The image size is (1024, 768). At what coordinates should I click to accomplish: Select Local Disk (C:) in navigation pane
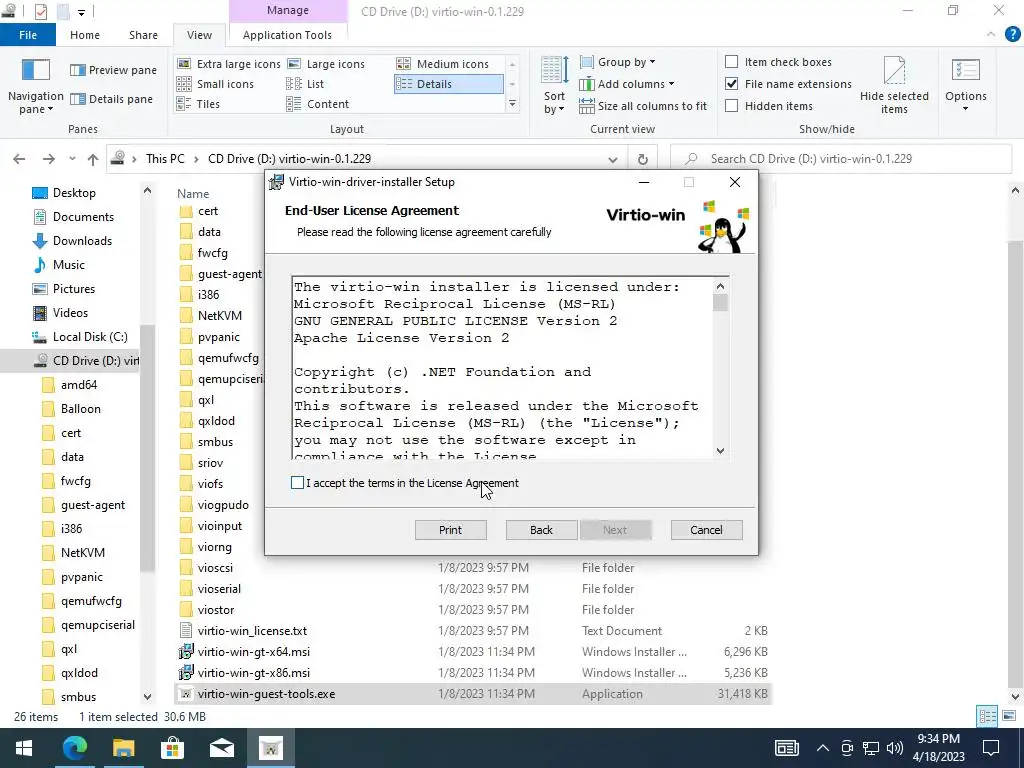point(90,336)
